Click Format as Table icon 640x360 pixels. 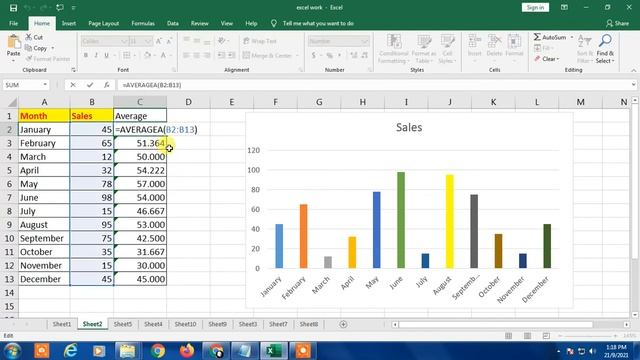click(x=424, y=42)
